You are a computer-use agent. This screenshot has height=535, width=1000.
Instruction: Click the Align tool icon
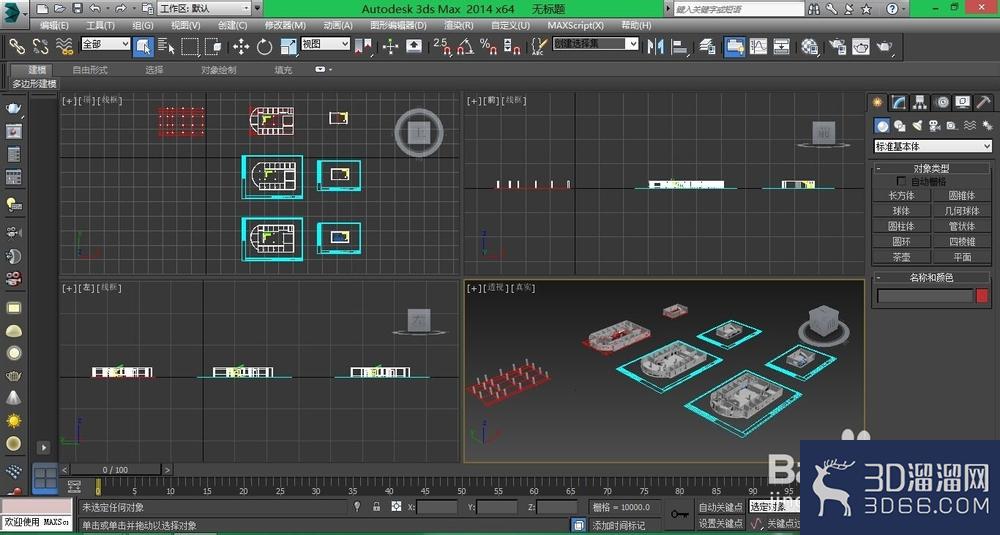(680, 46)
